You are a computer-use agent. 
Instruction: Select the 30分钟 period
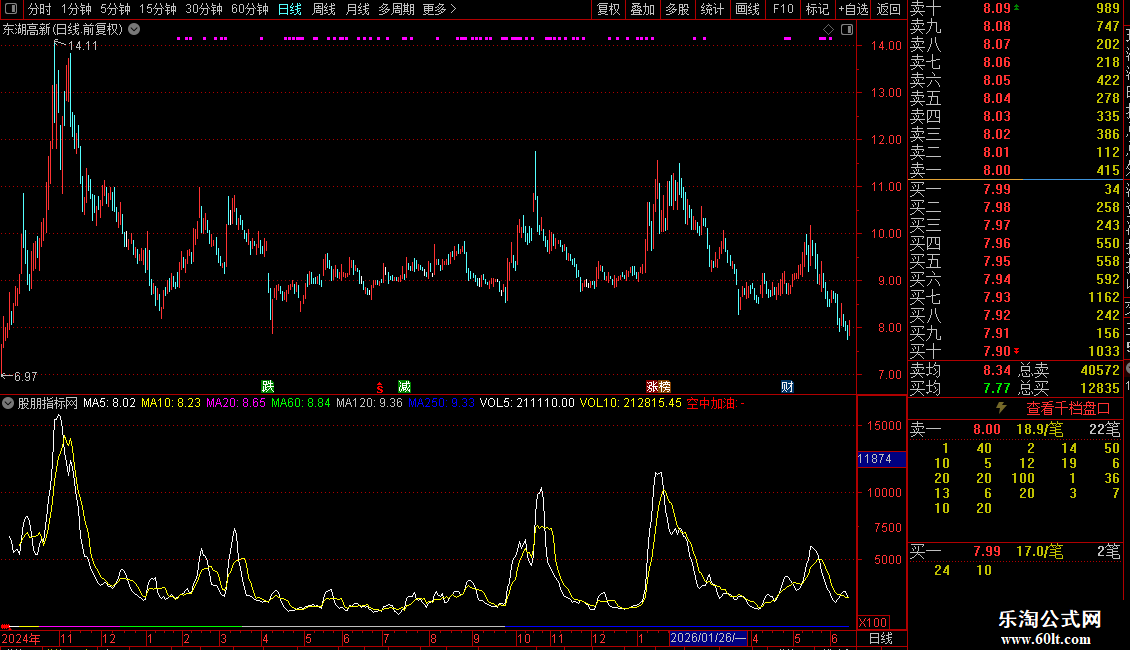204,9
